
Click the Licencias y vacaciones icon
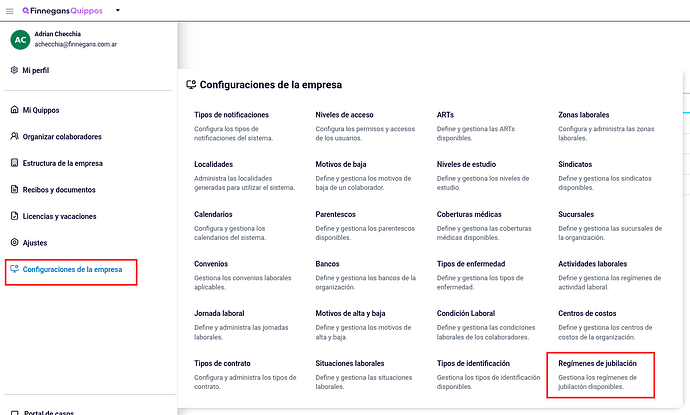pos(15,216)
